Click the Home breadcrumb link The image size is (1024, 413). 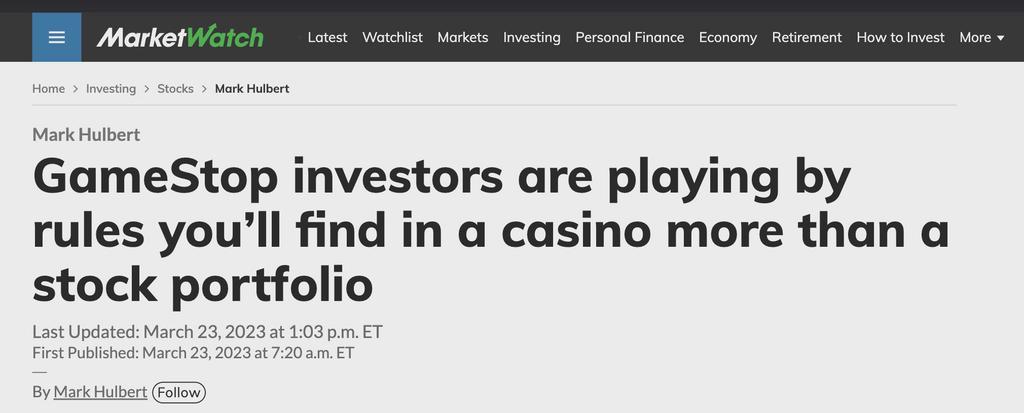pyautogui.click(x=48, y=88)
